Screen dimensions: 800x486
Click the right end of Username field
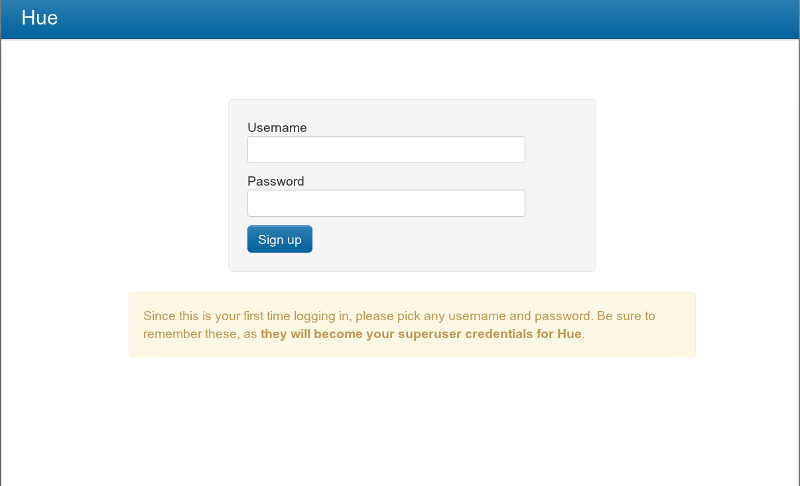515,150
